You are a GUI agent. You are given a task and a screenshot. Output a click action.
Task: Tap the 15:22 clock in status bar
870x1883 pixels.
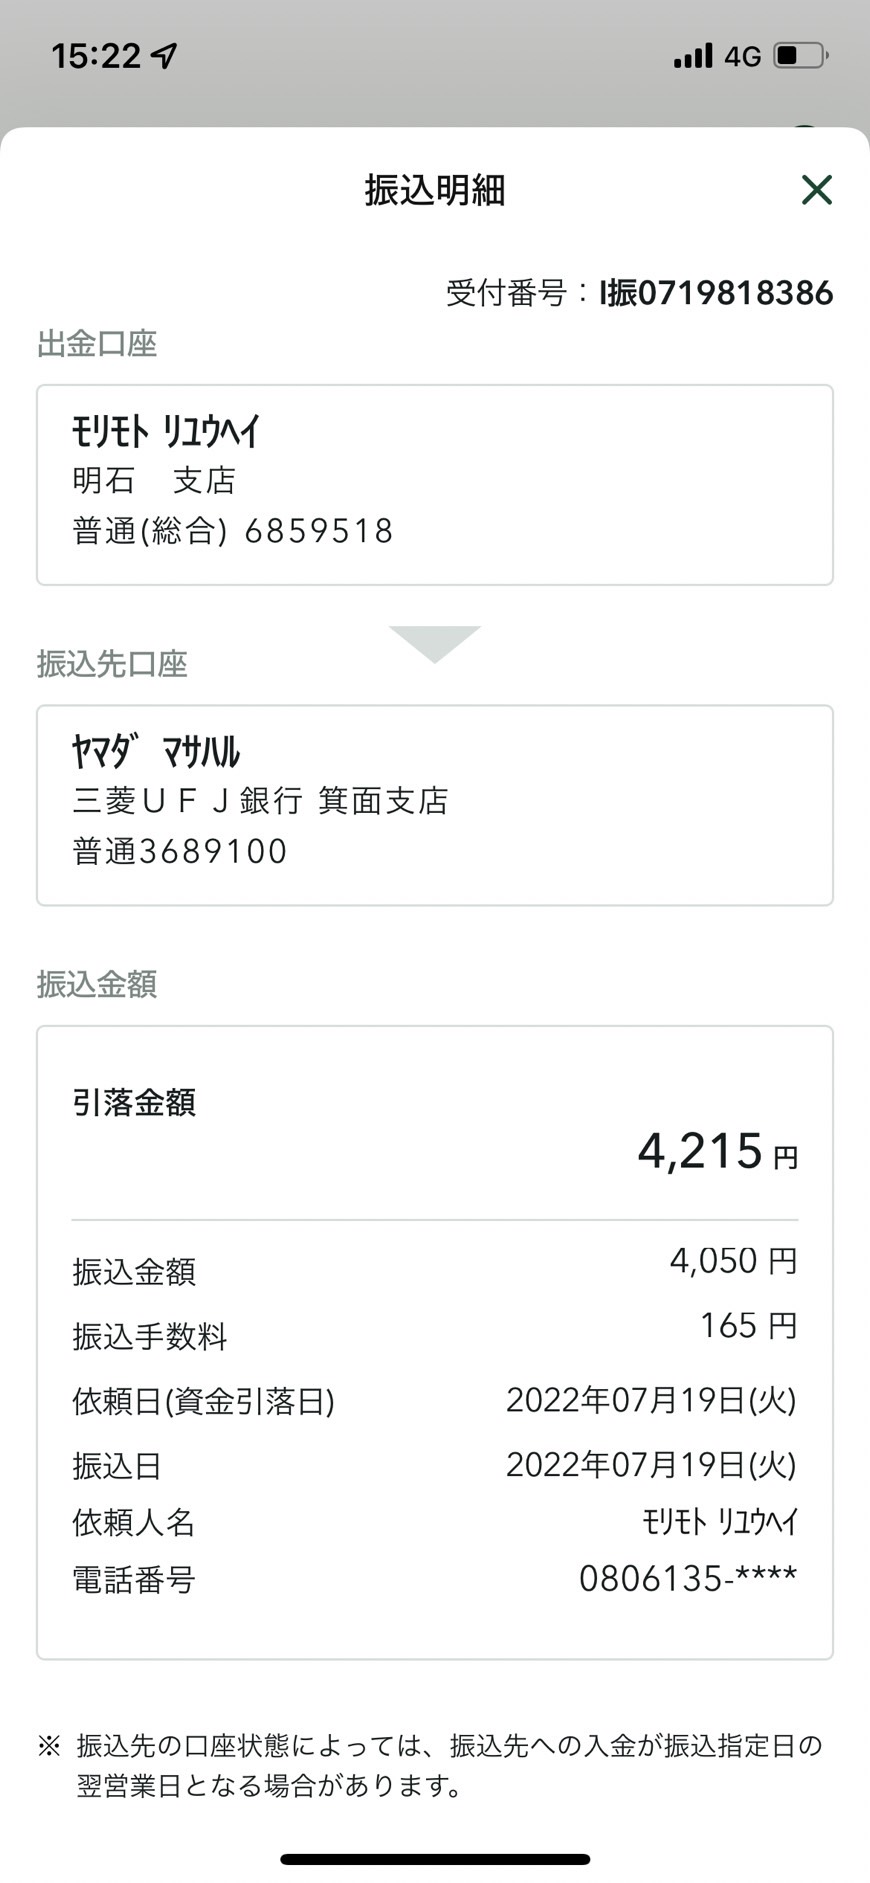[x=96, y=56]
